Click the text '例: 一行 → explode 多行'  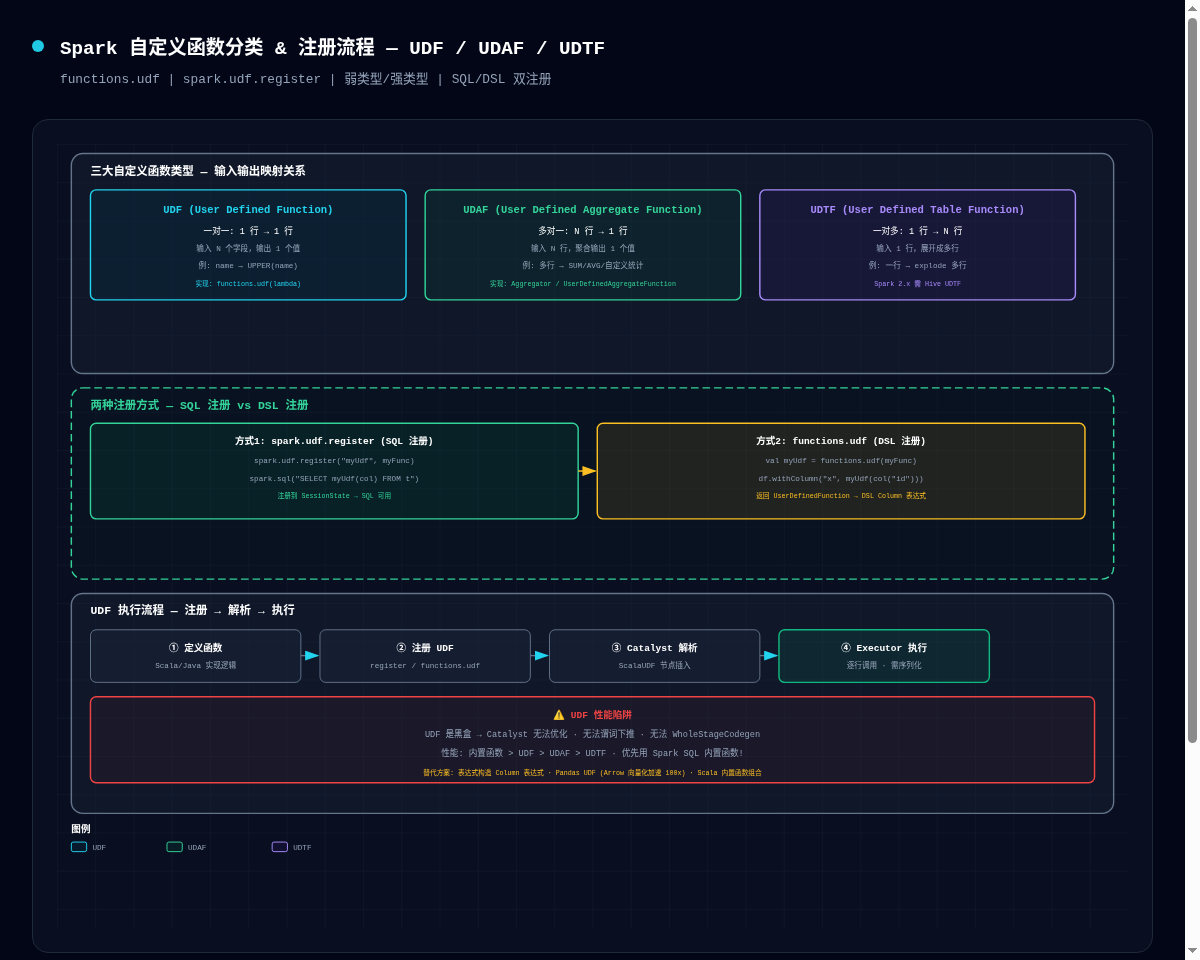tap(917, 266)
